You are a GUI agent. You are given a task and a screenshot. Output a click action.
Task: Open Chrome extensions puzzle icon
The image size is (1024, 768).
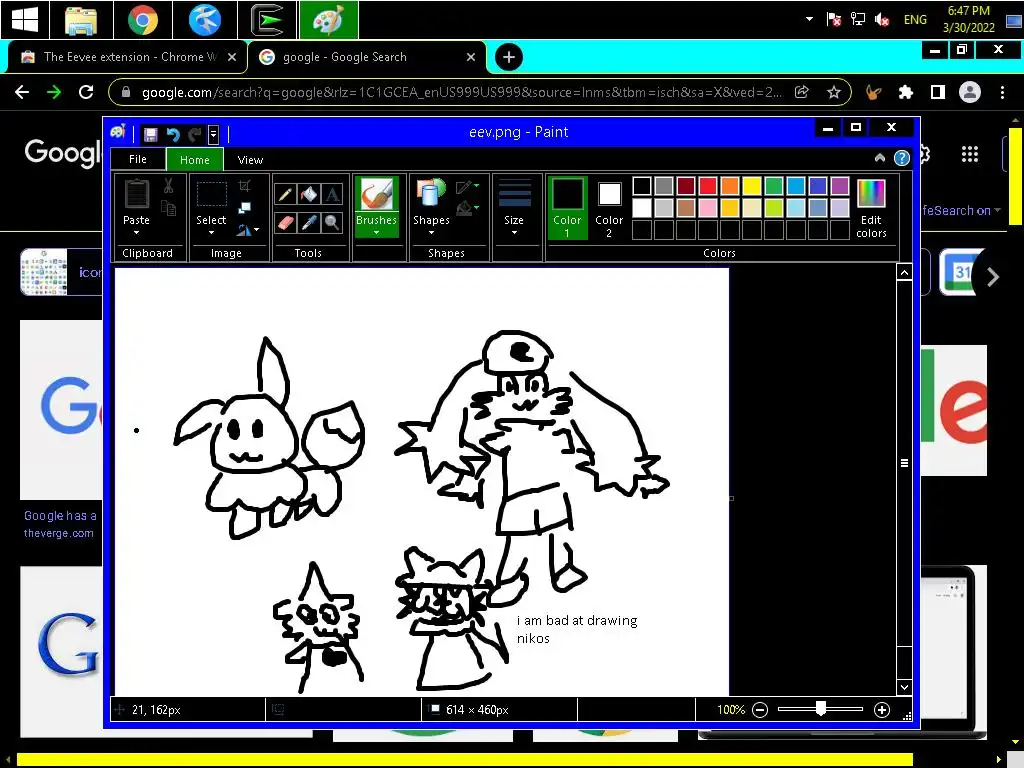[x=906, y=92]
